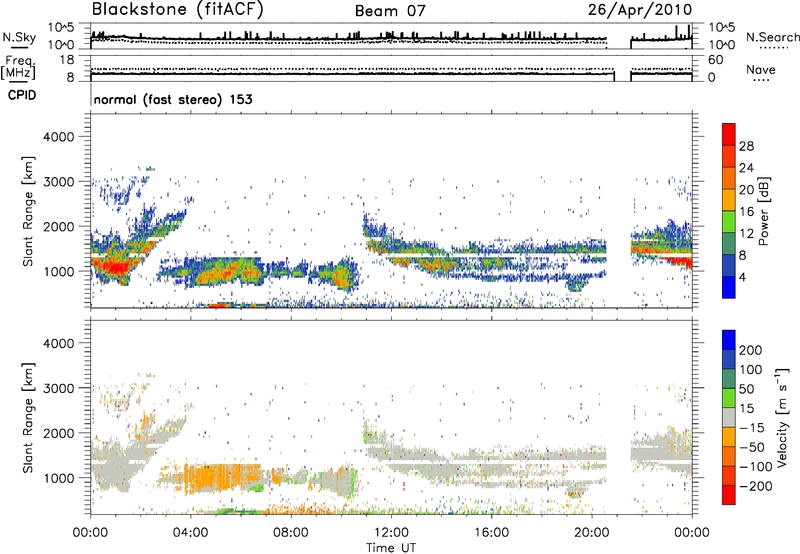Click the "normal (fast stereo) 153" mode text
Viewport: 800px width, 554px height.
click(173, 99)
